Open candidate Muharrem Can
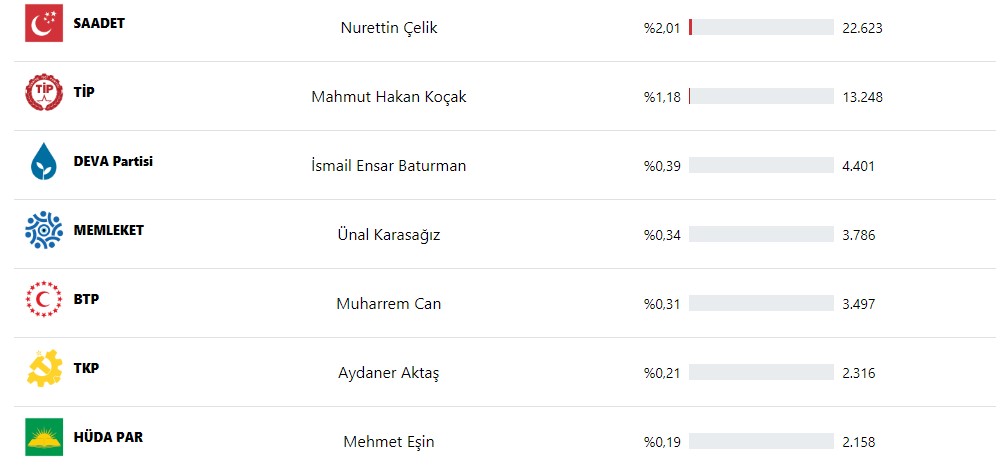The image size is (1007, 474). point(389,304)
